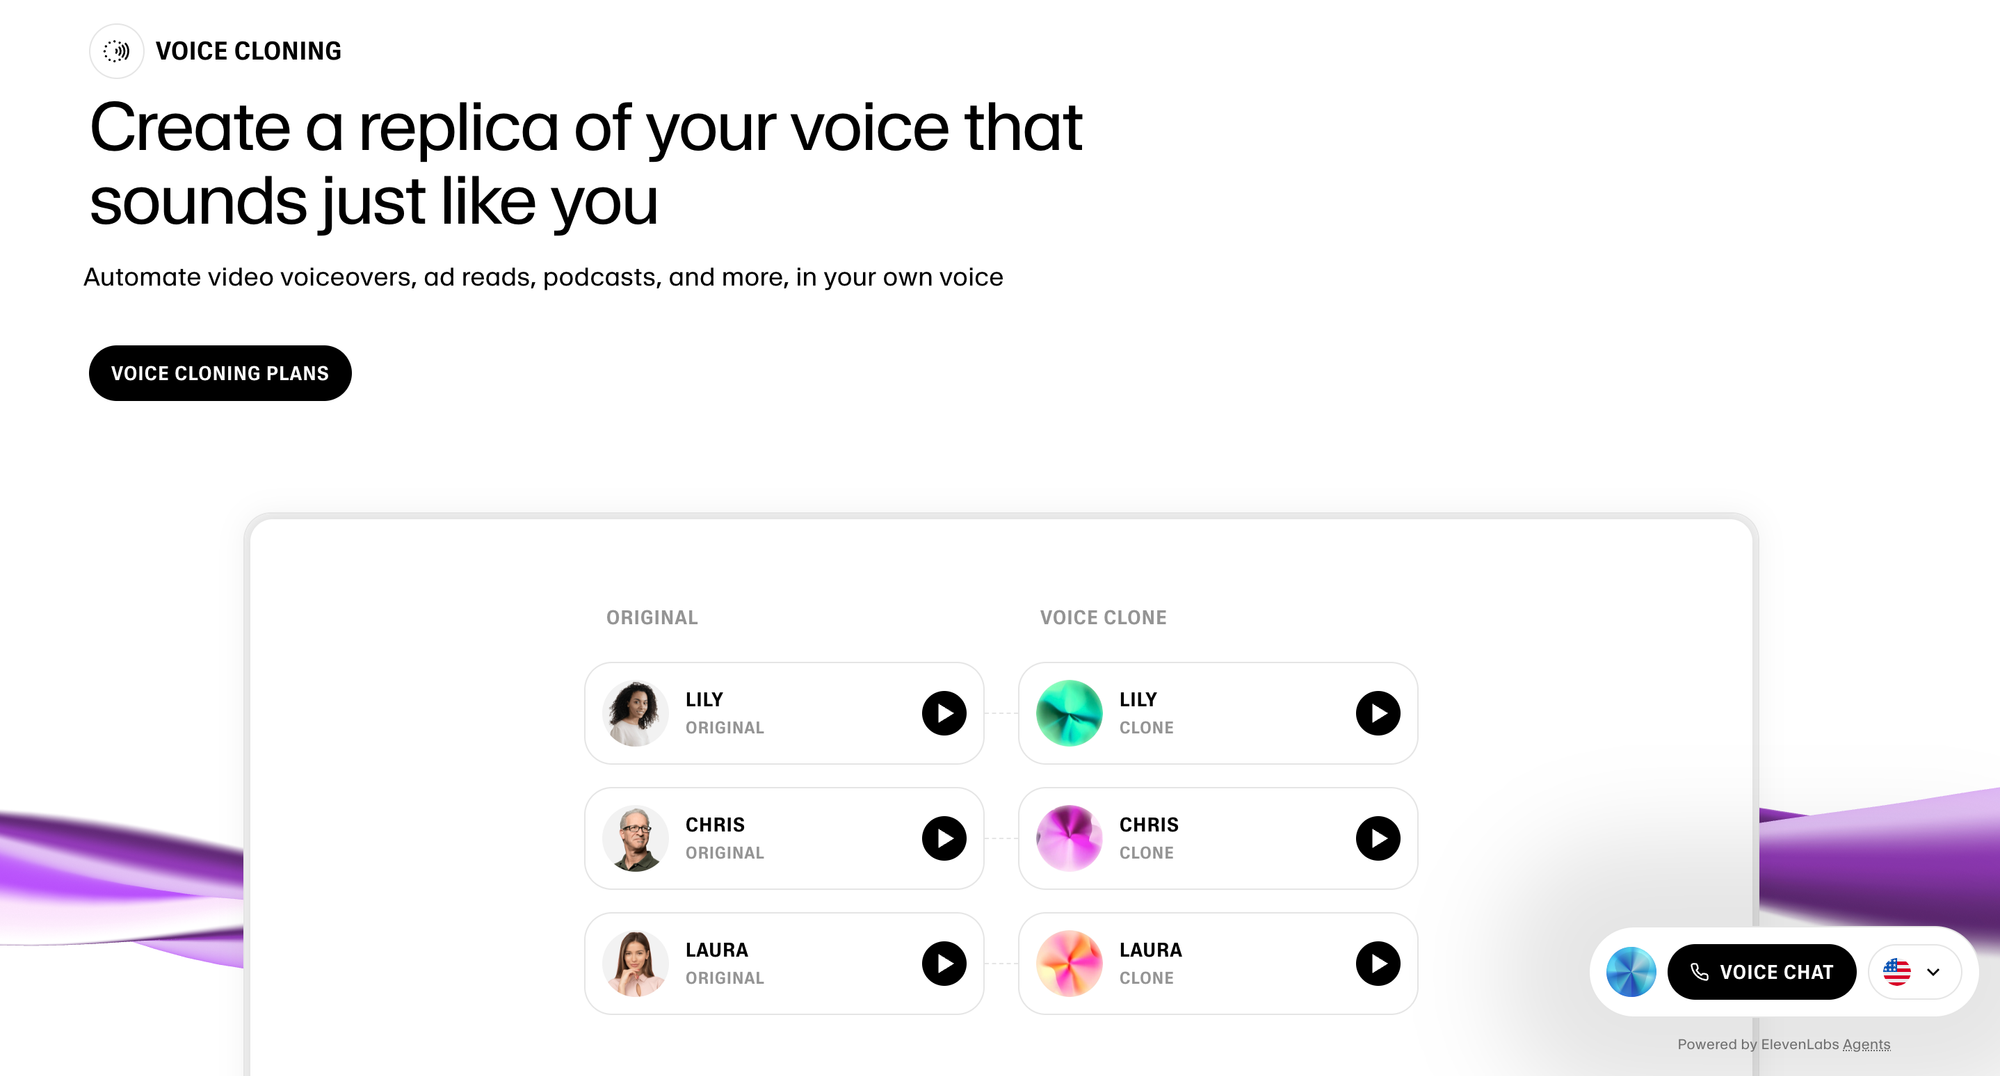Click the Voice Cloning Plans button
Viewport: 2000px width, 1076px height.
220,373
